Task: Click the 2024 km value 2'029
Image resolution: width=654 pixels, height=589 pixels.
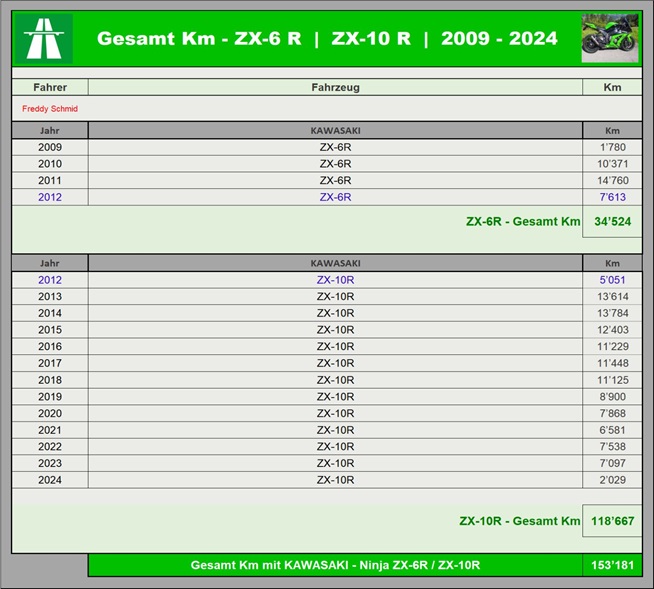Action: tap(612, 480)
